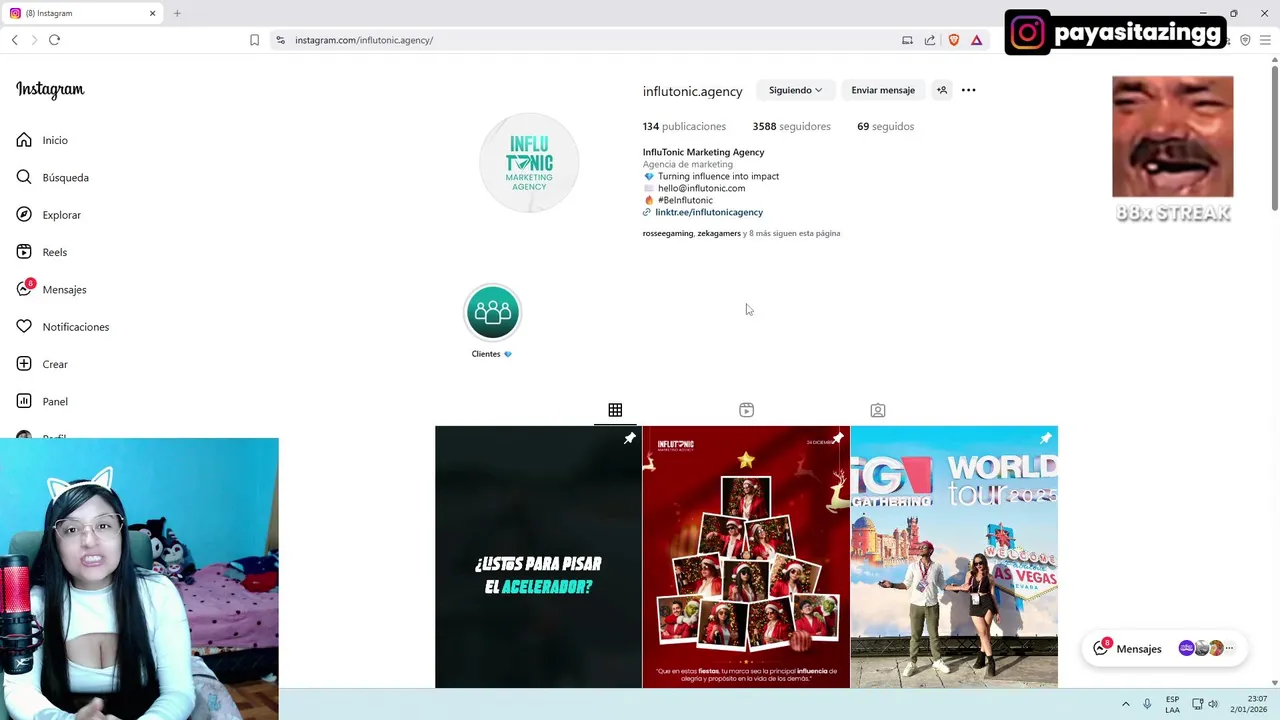Click the browser forward arrow
The height and width of the screenshot is (720, 1280).
click(x=34, y=40)
